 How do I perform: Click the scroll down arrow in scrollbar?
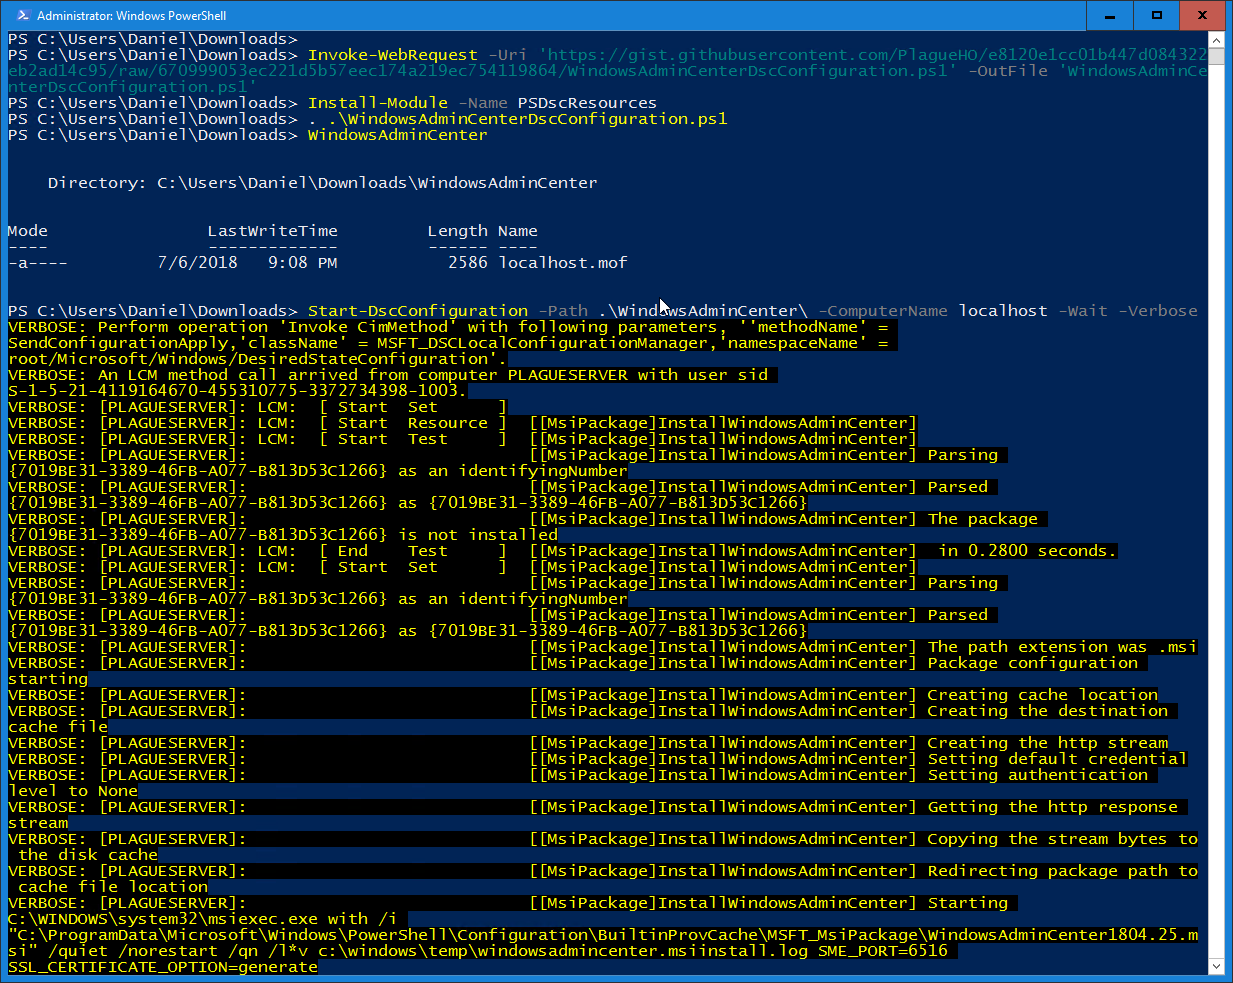tap(1216, 966)
